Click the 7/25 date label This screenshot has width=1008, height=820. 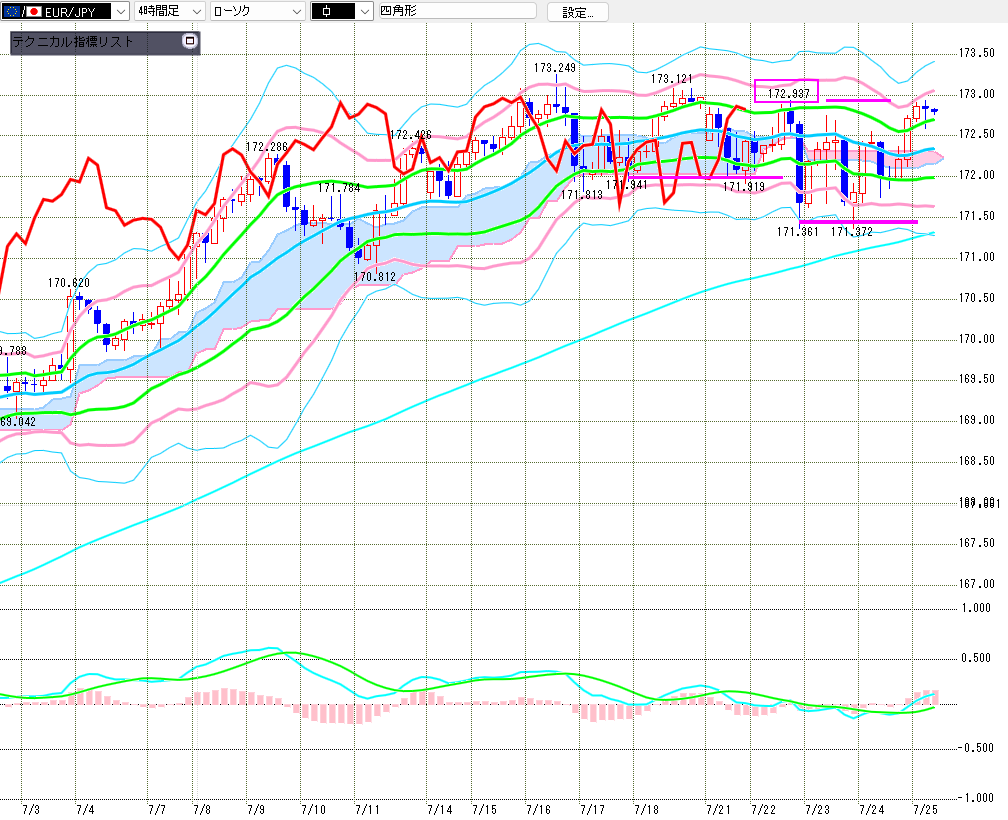[x=925, y=810]
